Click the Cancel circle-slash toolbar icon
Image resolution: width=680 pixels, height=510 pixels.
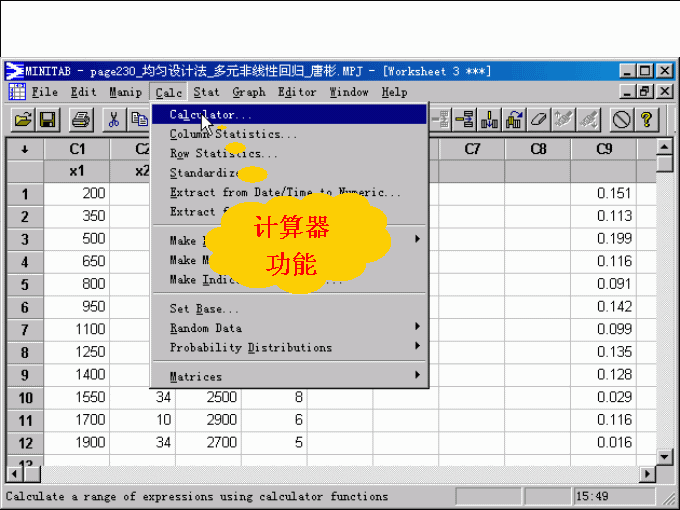(621, 120)
